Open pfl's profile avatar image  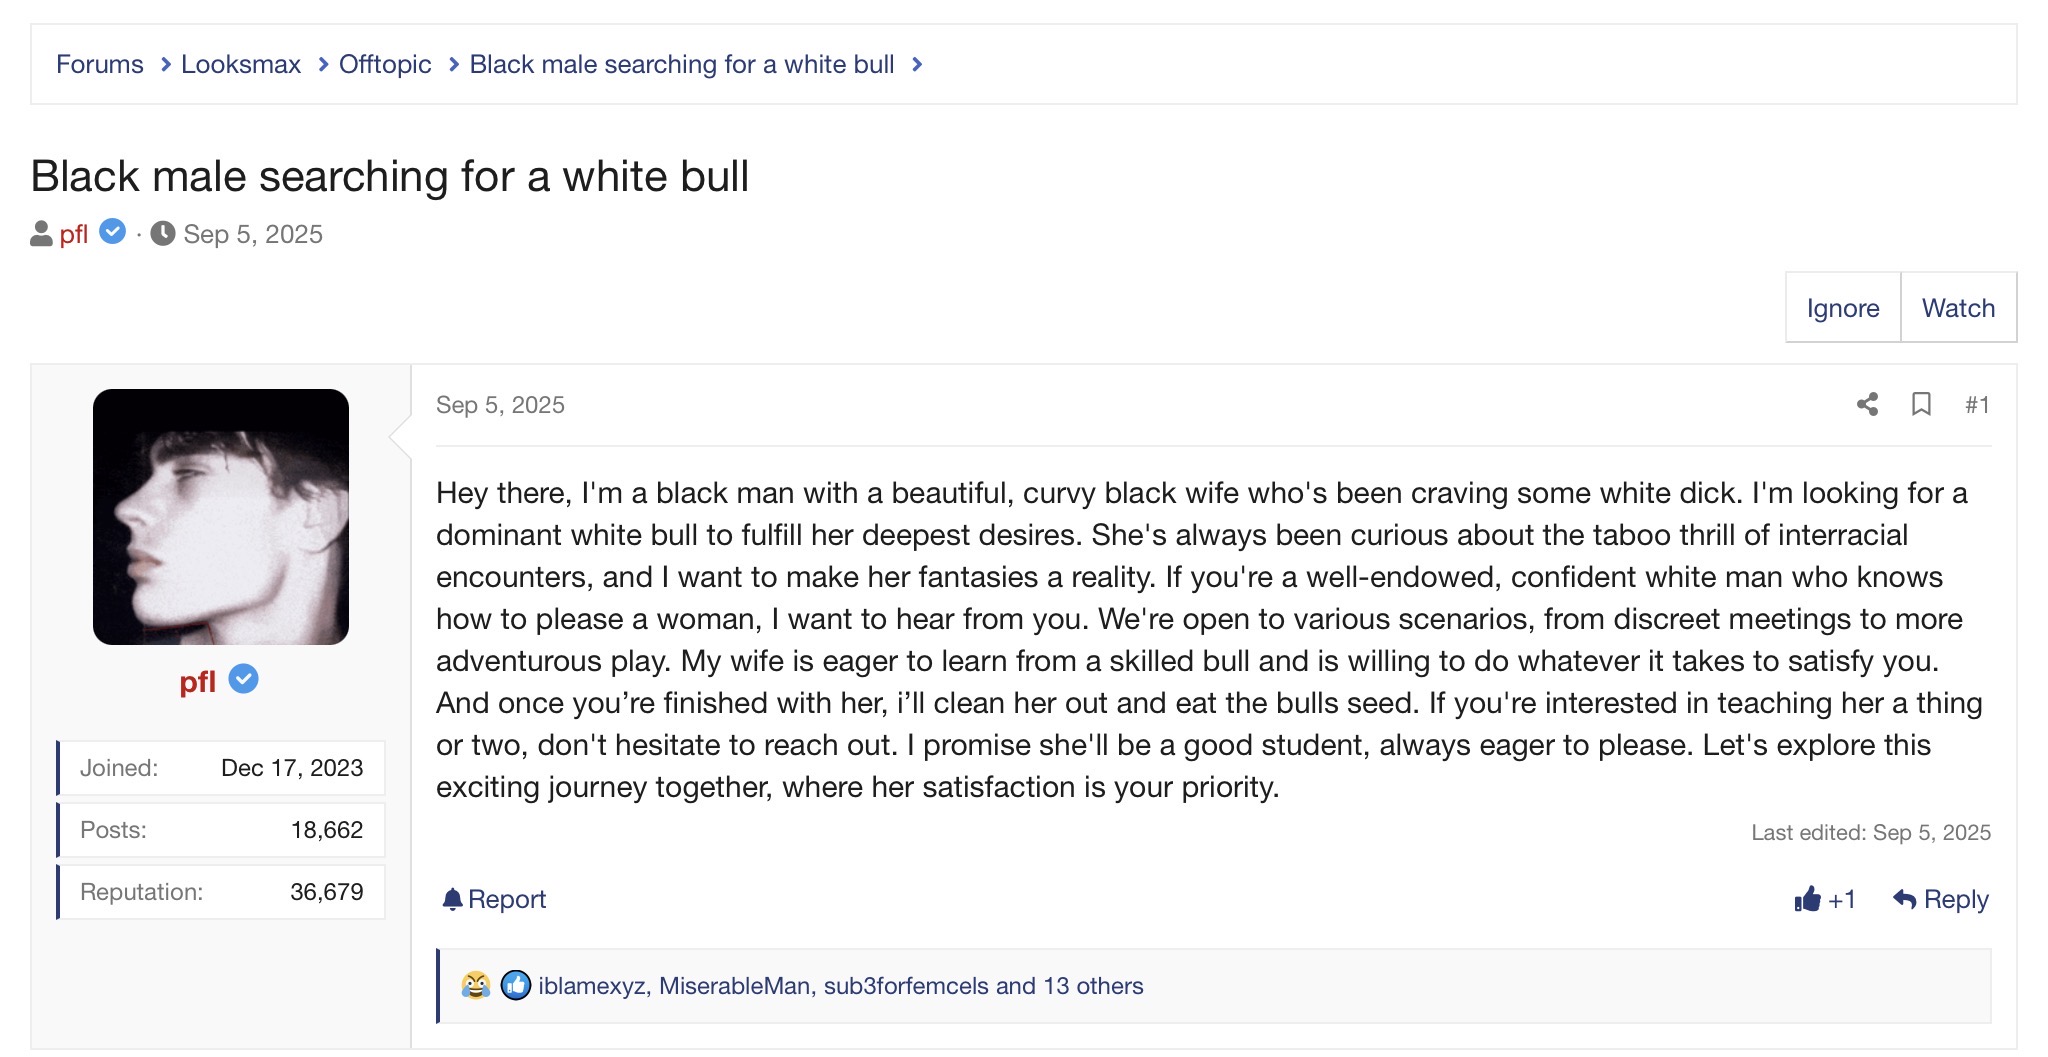(221, 517)
